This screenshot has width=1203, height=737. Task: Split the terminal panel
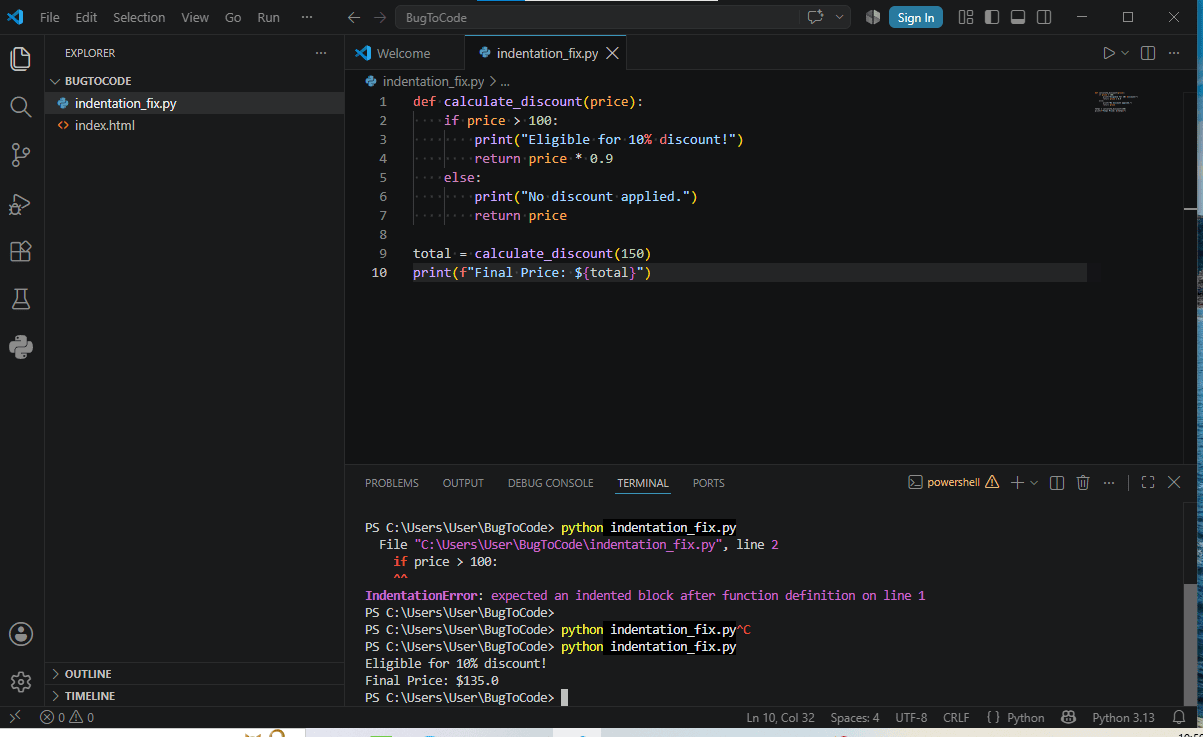(1057, 483)
